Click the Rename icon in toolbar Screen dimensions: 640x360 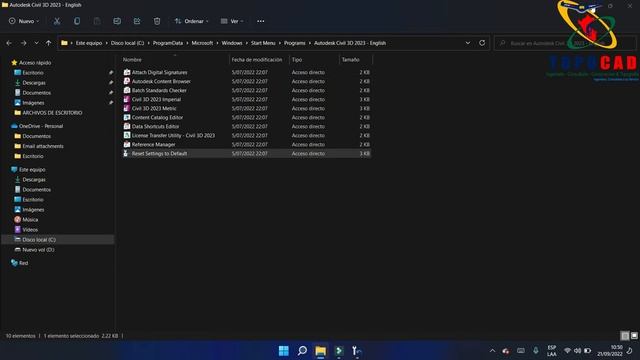click(x=117, y=21)
